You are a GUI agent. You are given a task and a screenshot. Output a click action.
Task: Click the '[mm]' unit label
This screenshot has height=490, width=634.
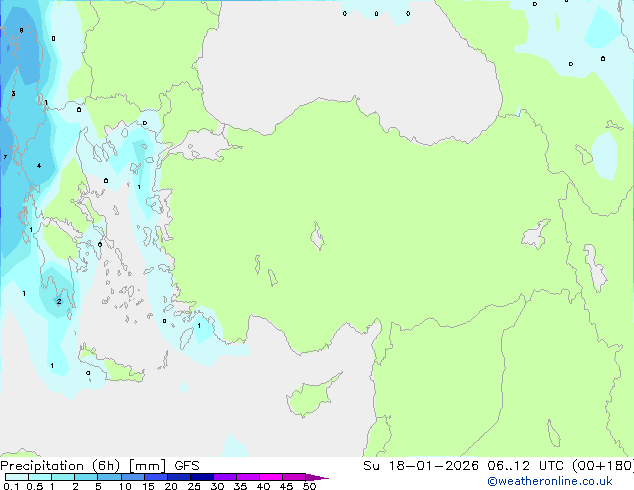pyautogui.click(x=147, y=466)
